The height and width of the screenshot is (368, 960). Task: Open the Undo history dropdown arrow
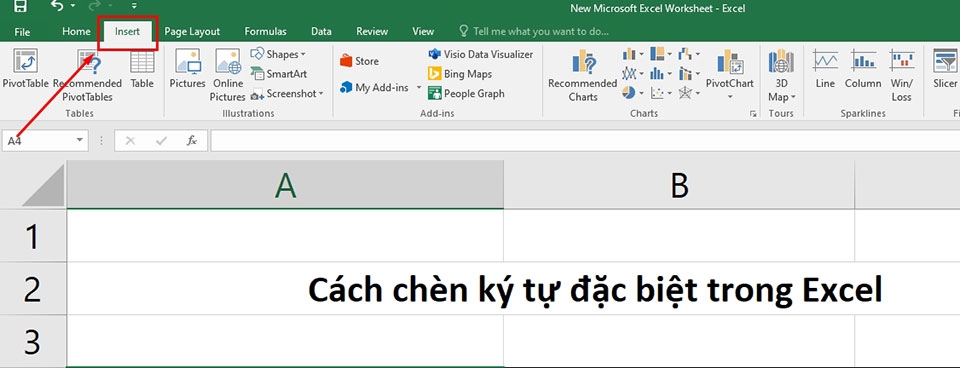click(73, 7)
